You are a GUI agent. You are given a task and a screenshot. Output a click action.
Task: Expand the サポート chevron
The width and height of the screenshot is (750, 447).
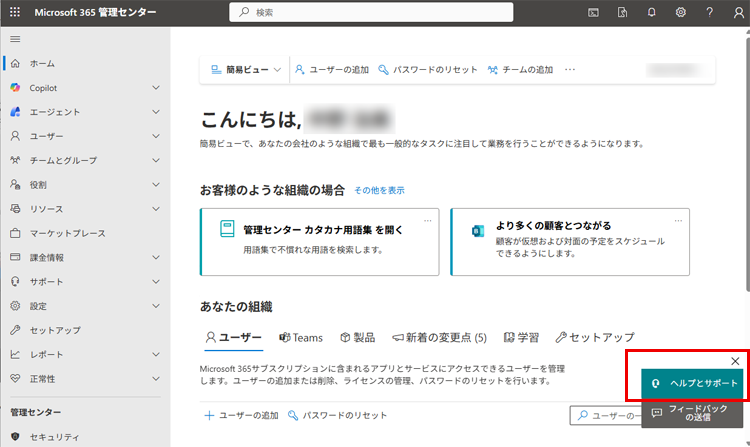coord(156,282)
